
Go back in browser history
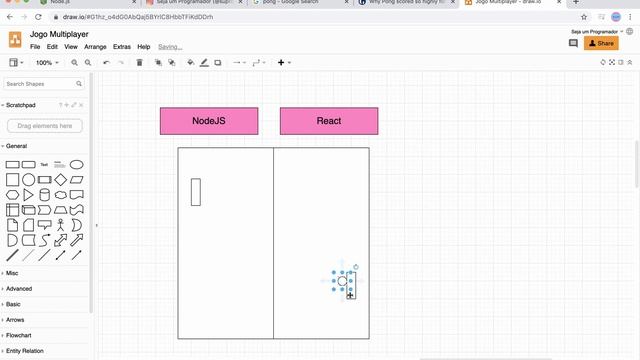point(10,17)
